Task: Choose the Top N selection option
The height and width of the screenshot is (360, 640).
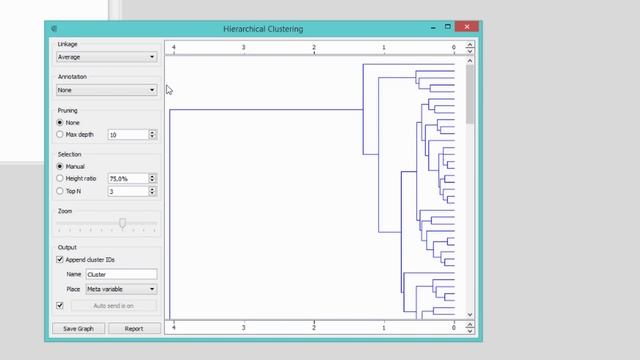Action: (x=60, y=191)
